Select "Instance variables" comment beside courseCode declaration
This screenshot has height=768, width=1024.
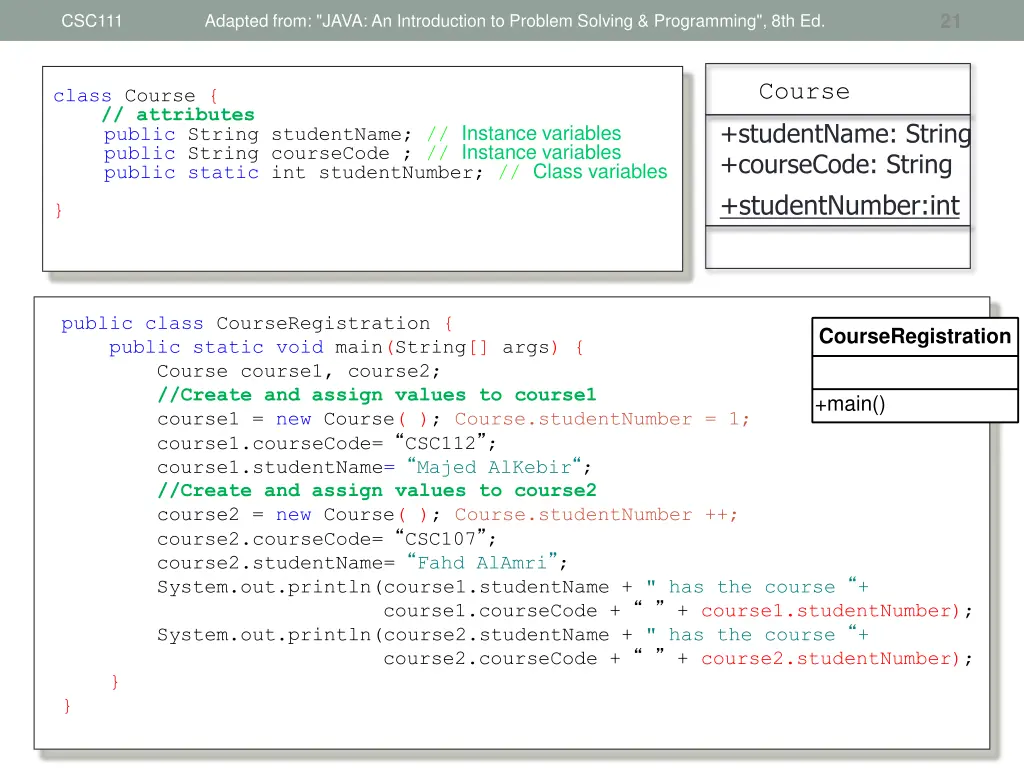(541, 152)
